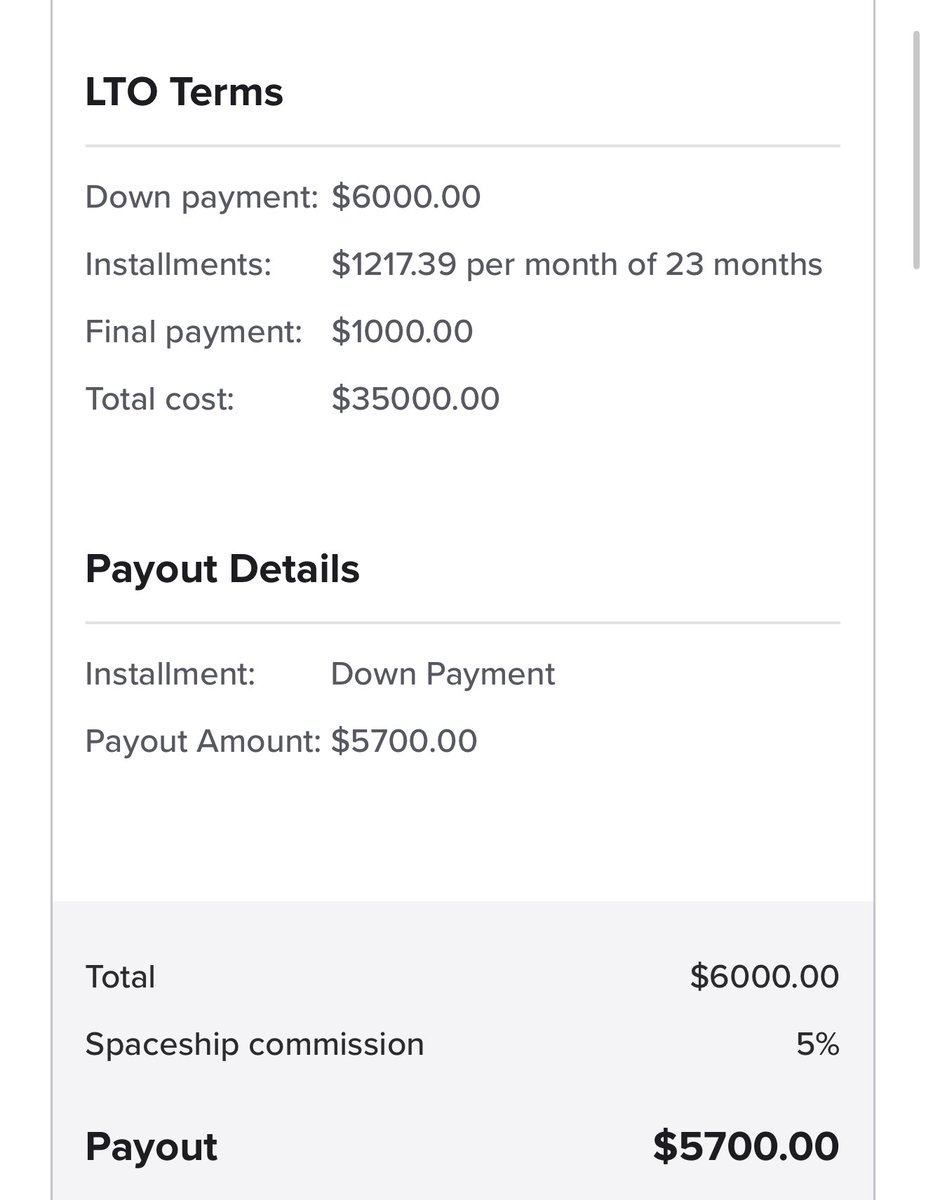Viewport: 926px width, 1200px height.
Task: Select the Down payment $6000.00 value
Action: (x=406, y=197)
